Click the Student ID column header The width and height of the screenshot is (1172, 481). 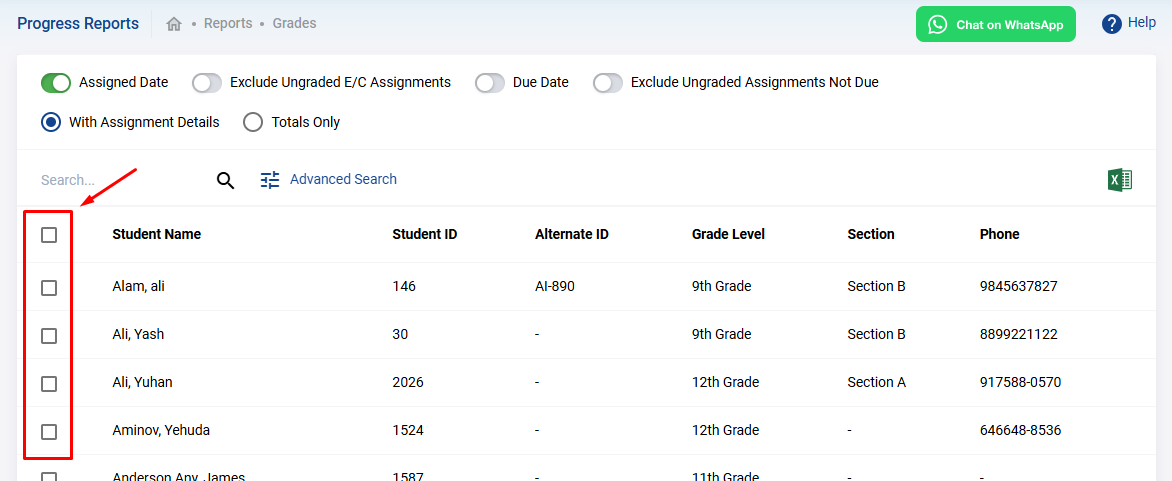click(x=425, y=235)
